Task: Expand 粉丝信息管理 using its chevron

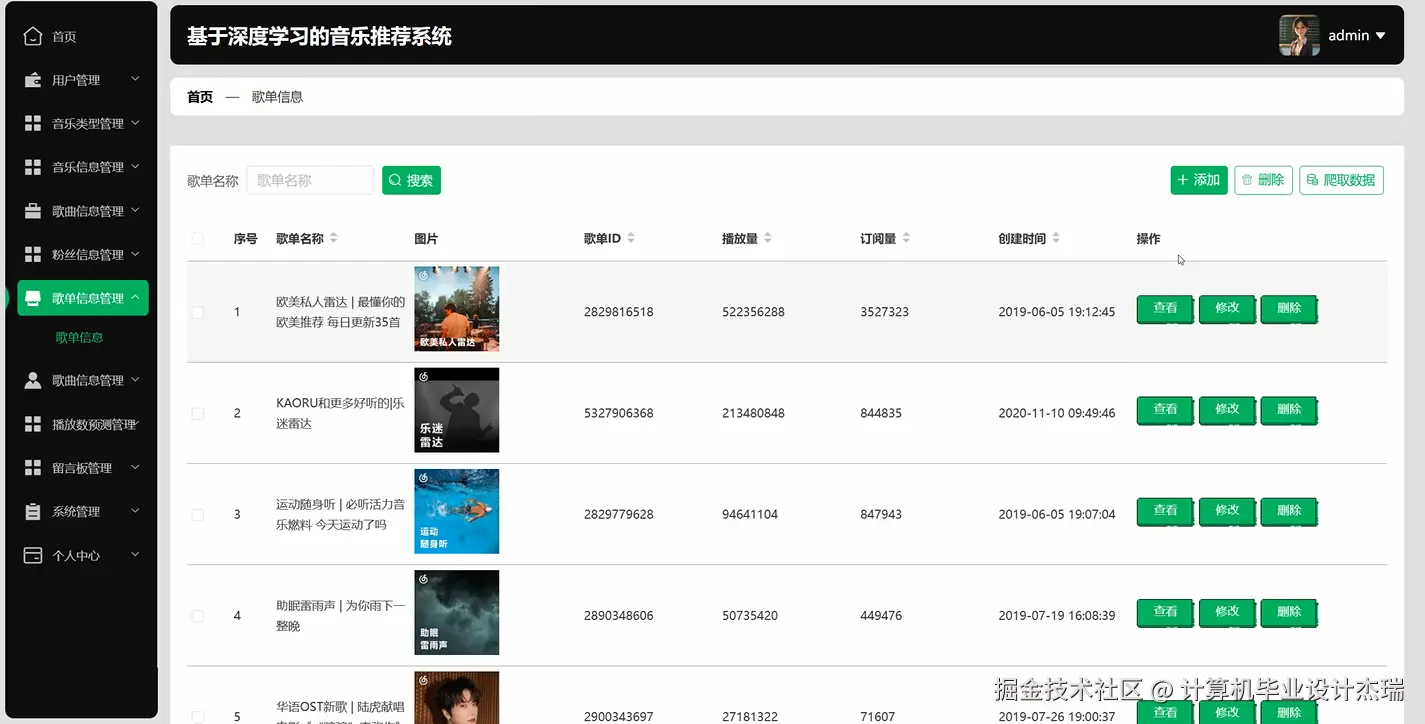Action: (x=136, y=254)
